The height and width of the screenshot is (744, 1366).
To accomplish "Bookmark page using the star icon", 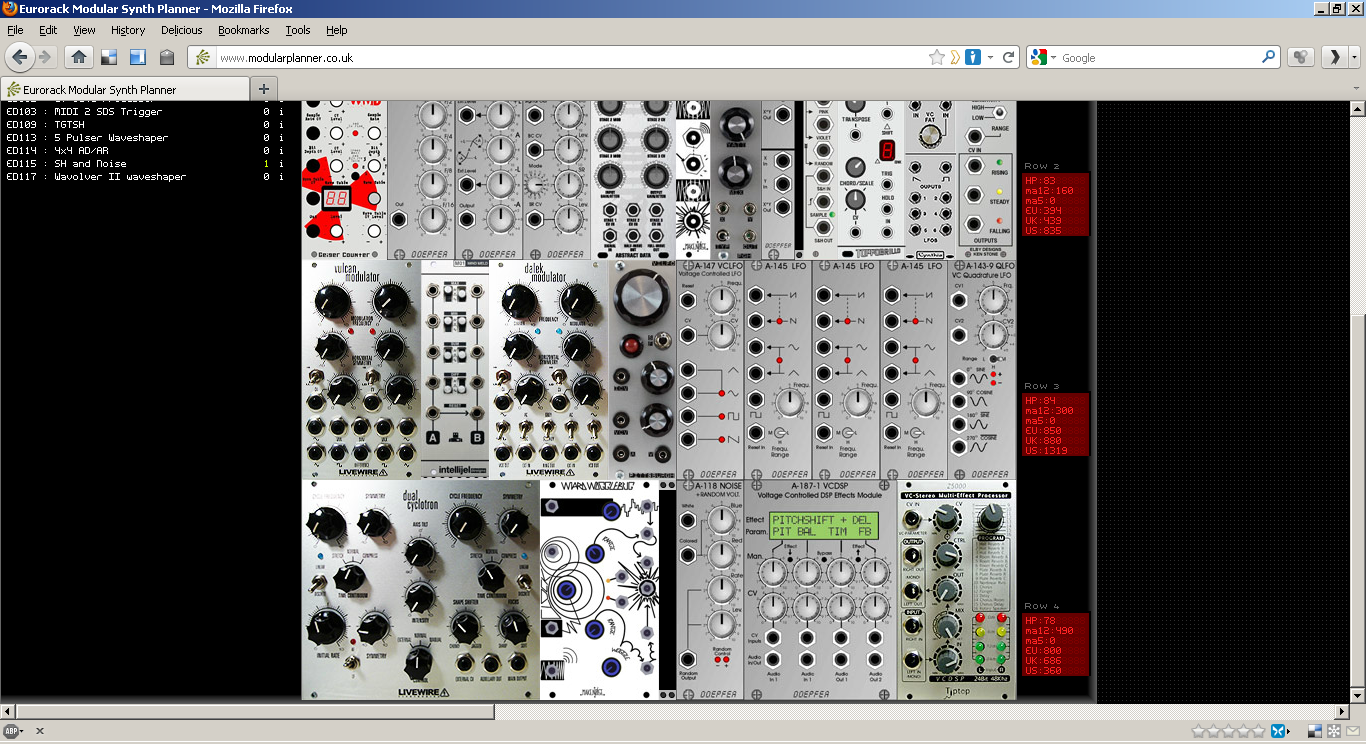I will click(x=936, y=58).
